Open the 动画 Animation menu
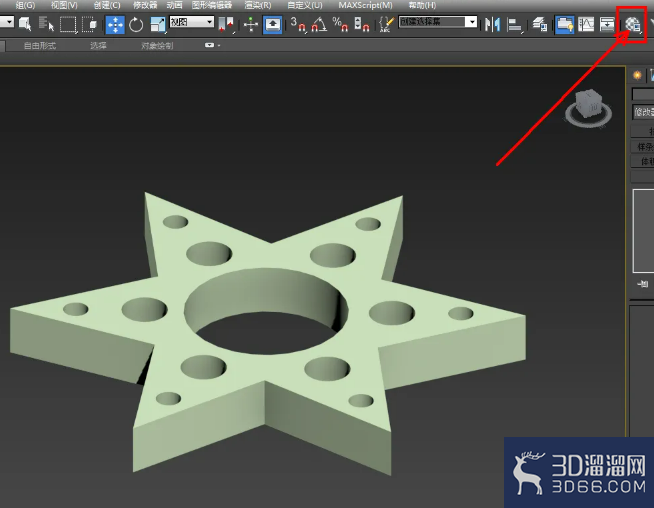Image resolution: width=654 pixels, height=508 pixels. pos(174,5)
